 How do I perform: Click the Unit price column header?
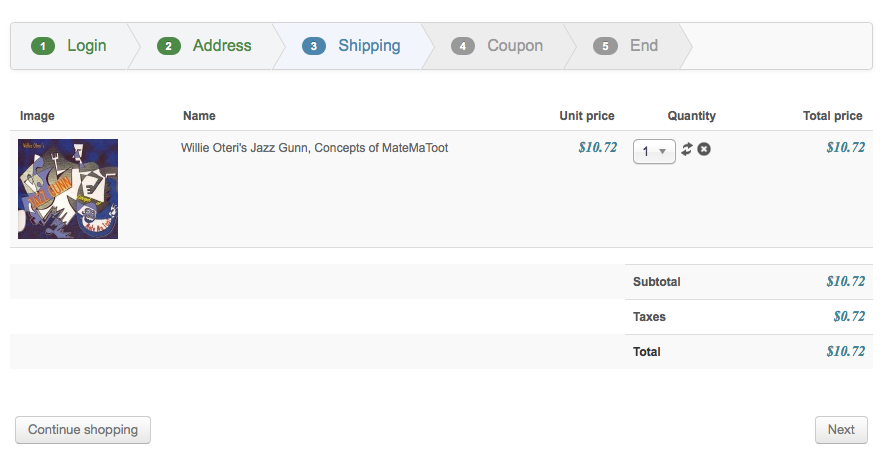pos(586,116)
